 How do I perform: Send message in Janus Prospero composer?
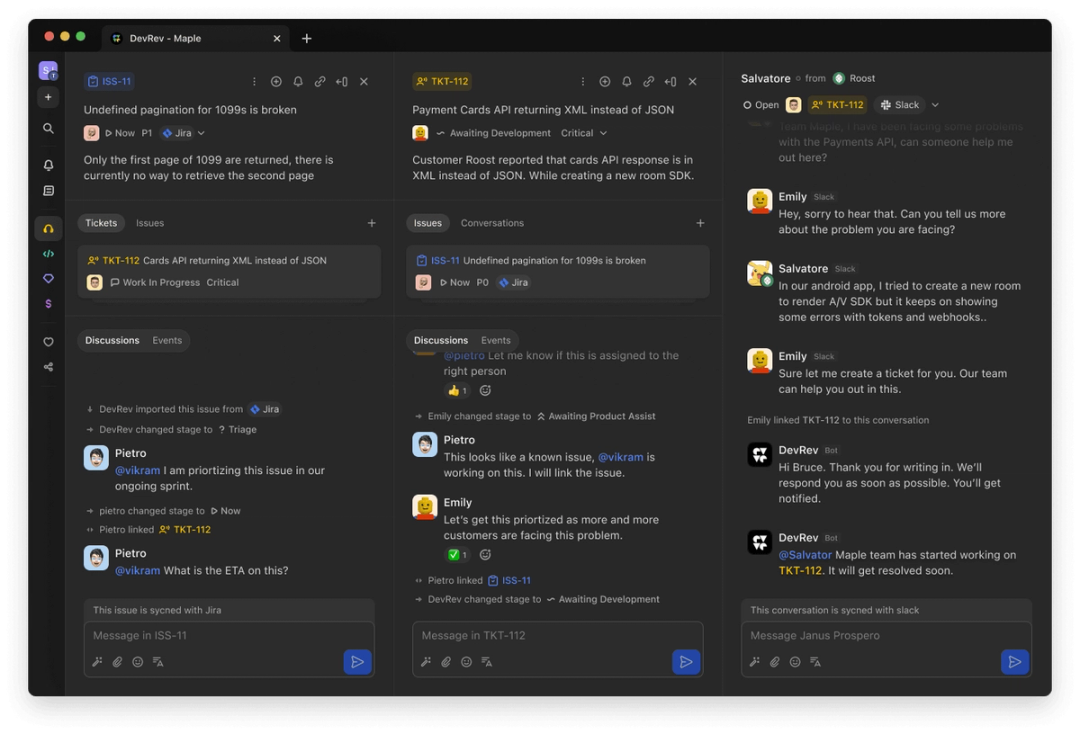[x=1015, y=662]
